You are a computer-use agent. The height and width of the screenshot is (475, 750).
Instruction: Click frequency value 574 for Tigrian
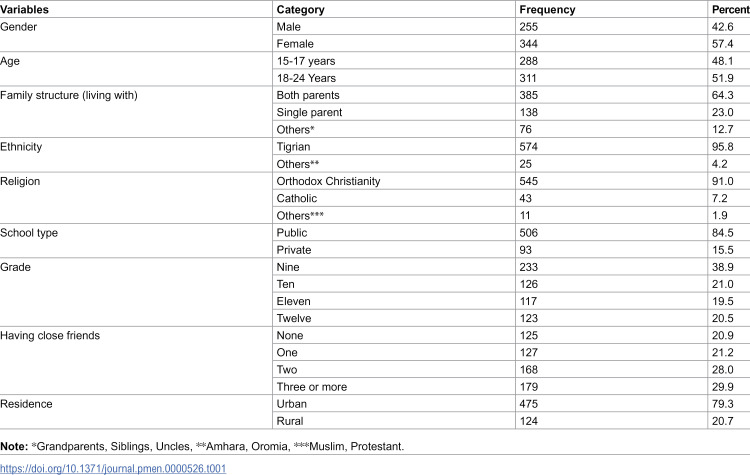tap(529, 147)
